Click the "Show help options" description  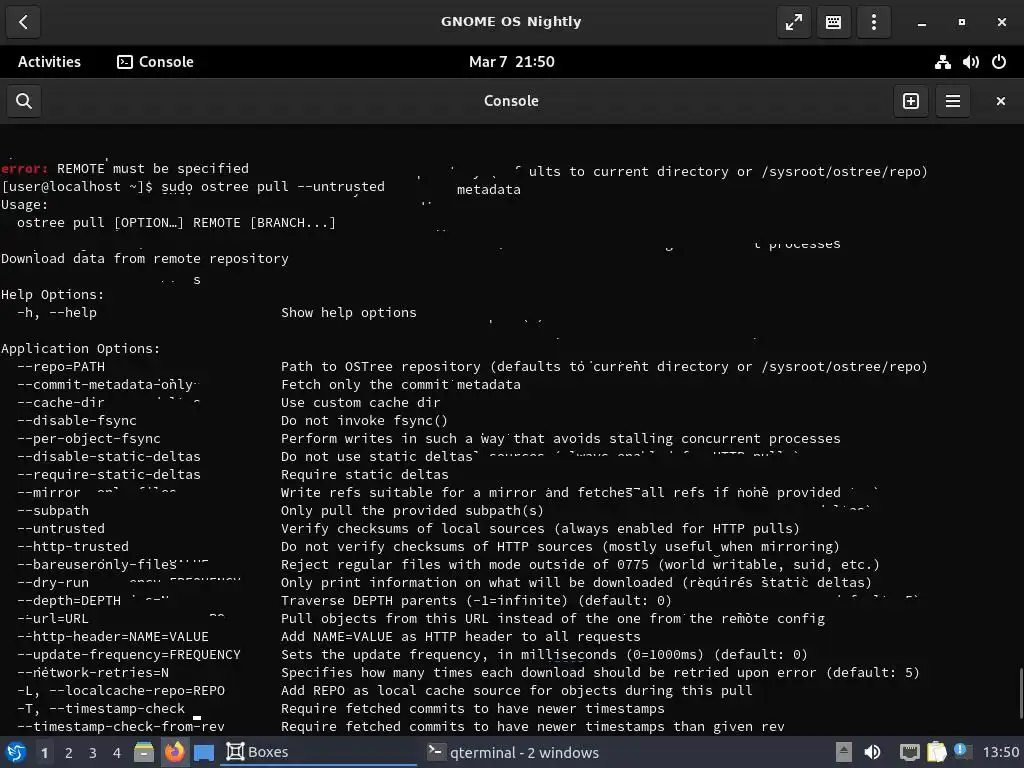[x=349, y=313]
